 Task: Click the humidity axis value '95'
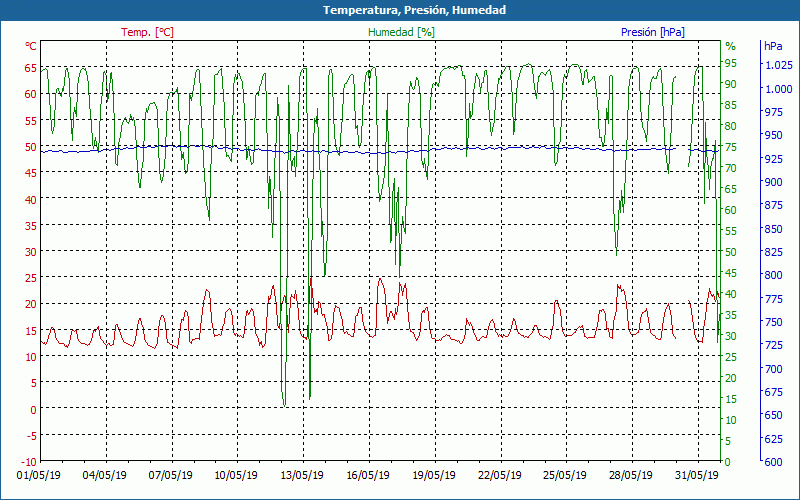[731, 63]
